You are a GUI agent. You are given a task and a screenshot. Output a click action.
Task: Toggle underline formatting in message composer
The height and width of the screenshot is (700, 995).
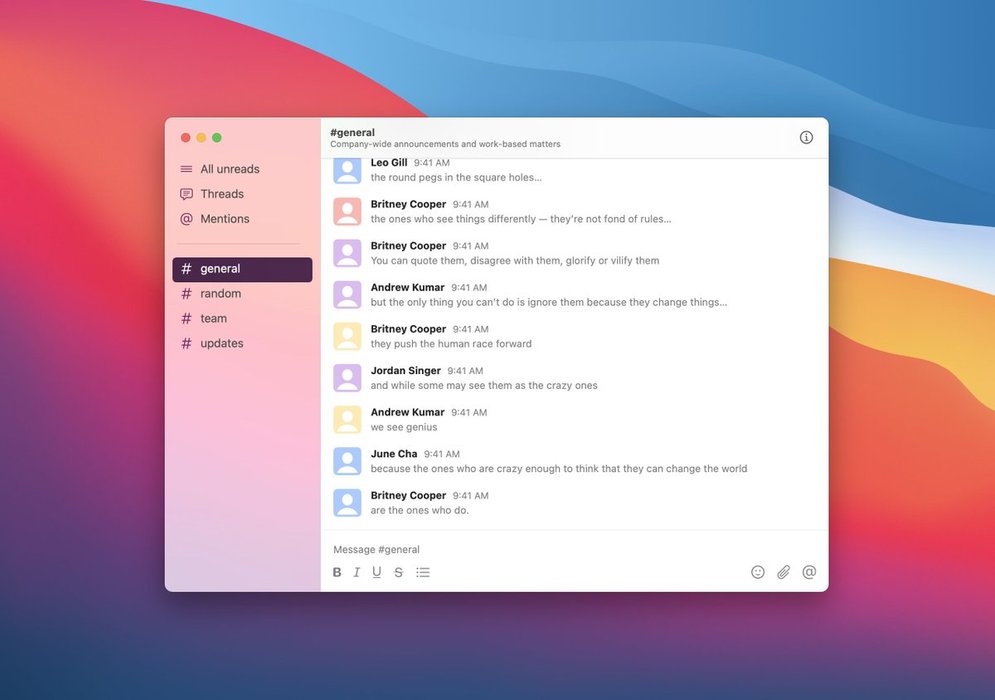point(377,573)
